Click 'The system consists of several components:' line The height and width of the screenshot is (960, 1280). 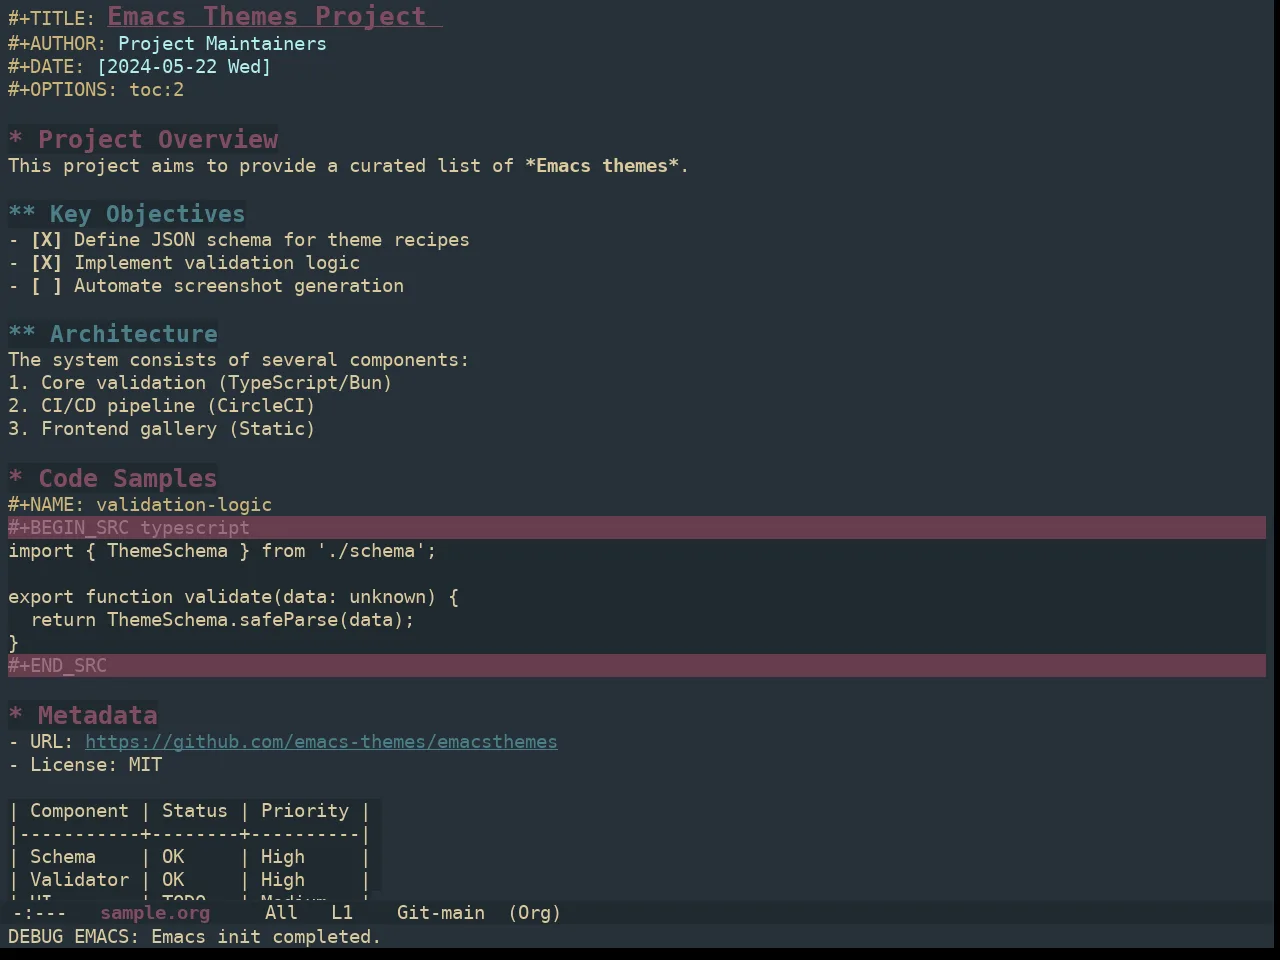[238, 360]
